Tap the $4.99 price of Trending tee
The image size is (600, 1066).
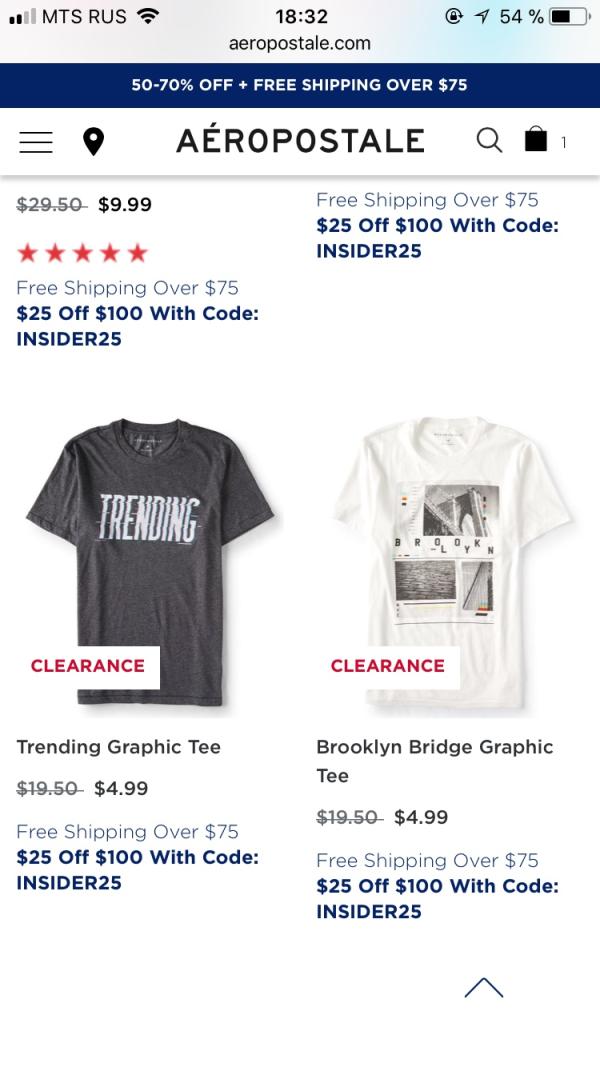[121, 789]
